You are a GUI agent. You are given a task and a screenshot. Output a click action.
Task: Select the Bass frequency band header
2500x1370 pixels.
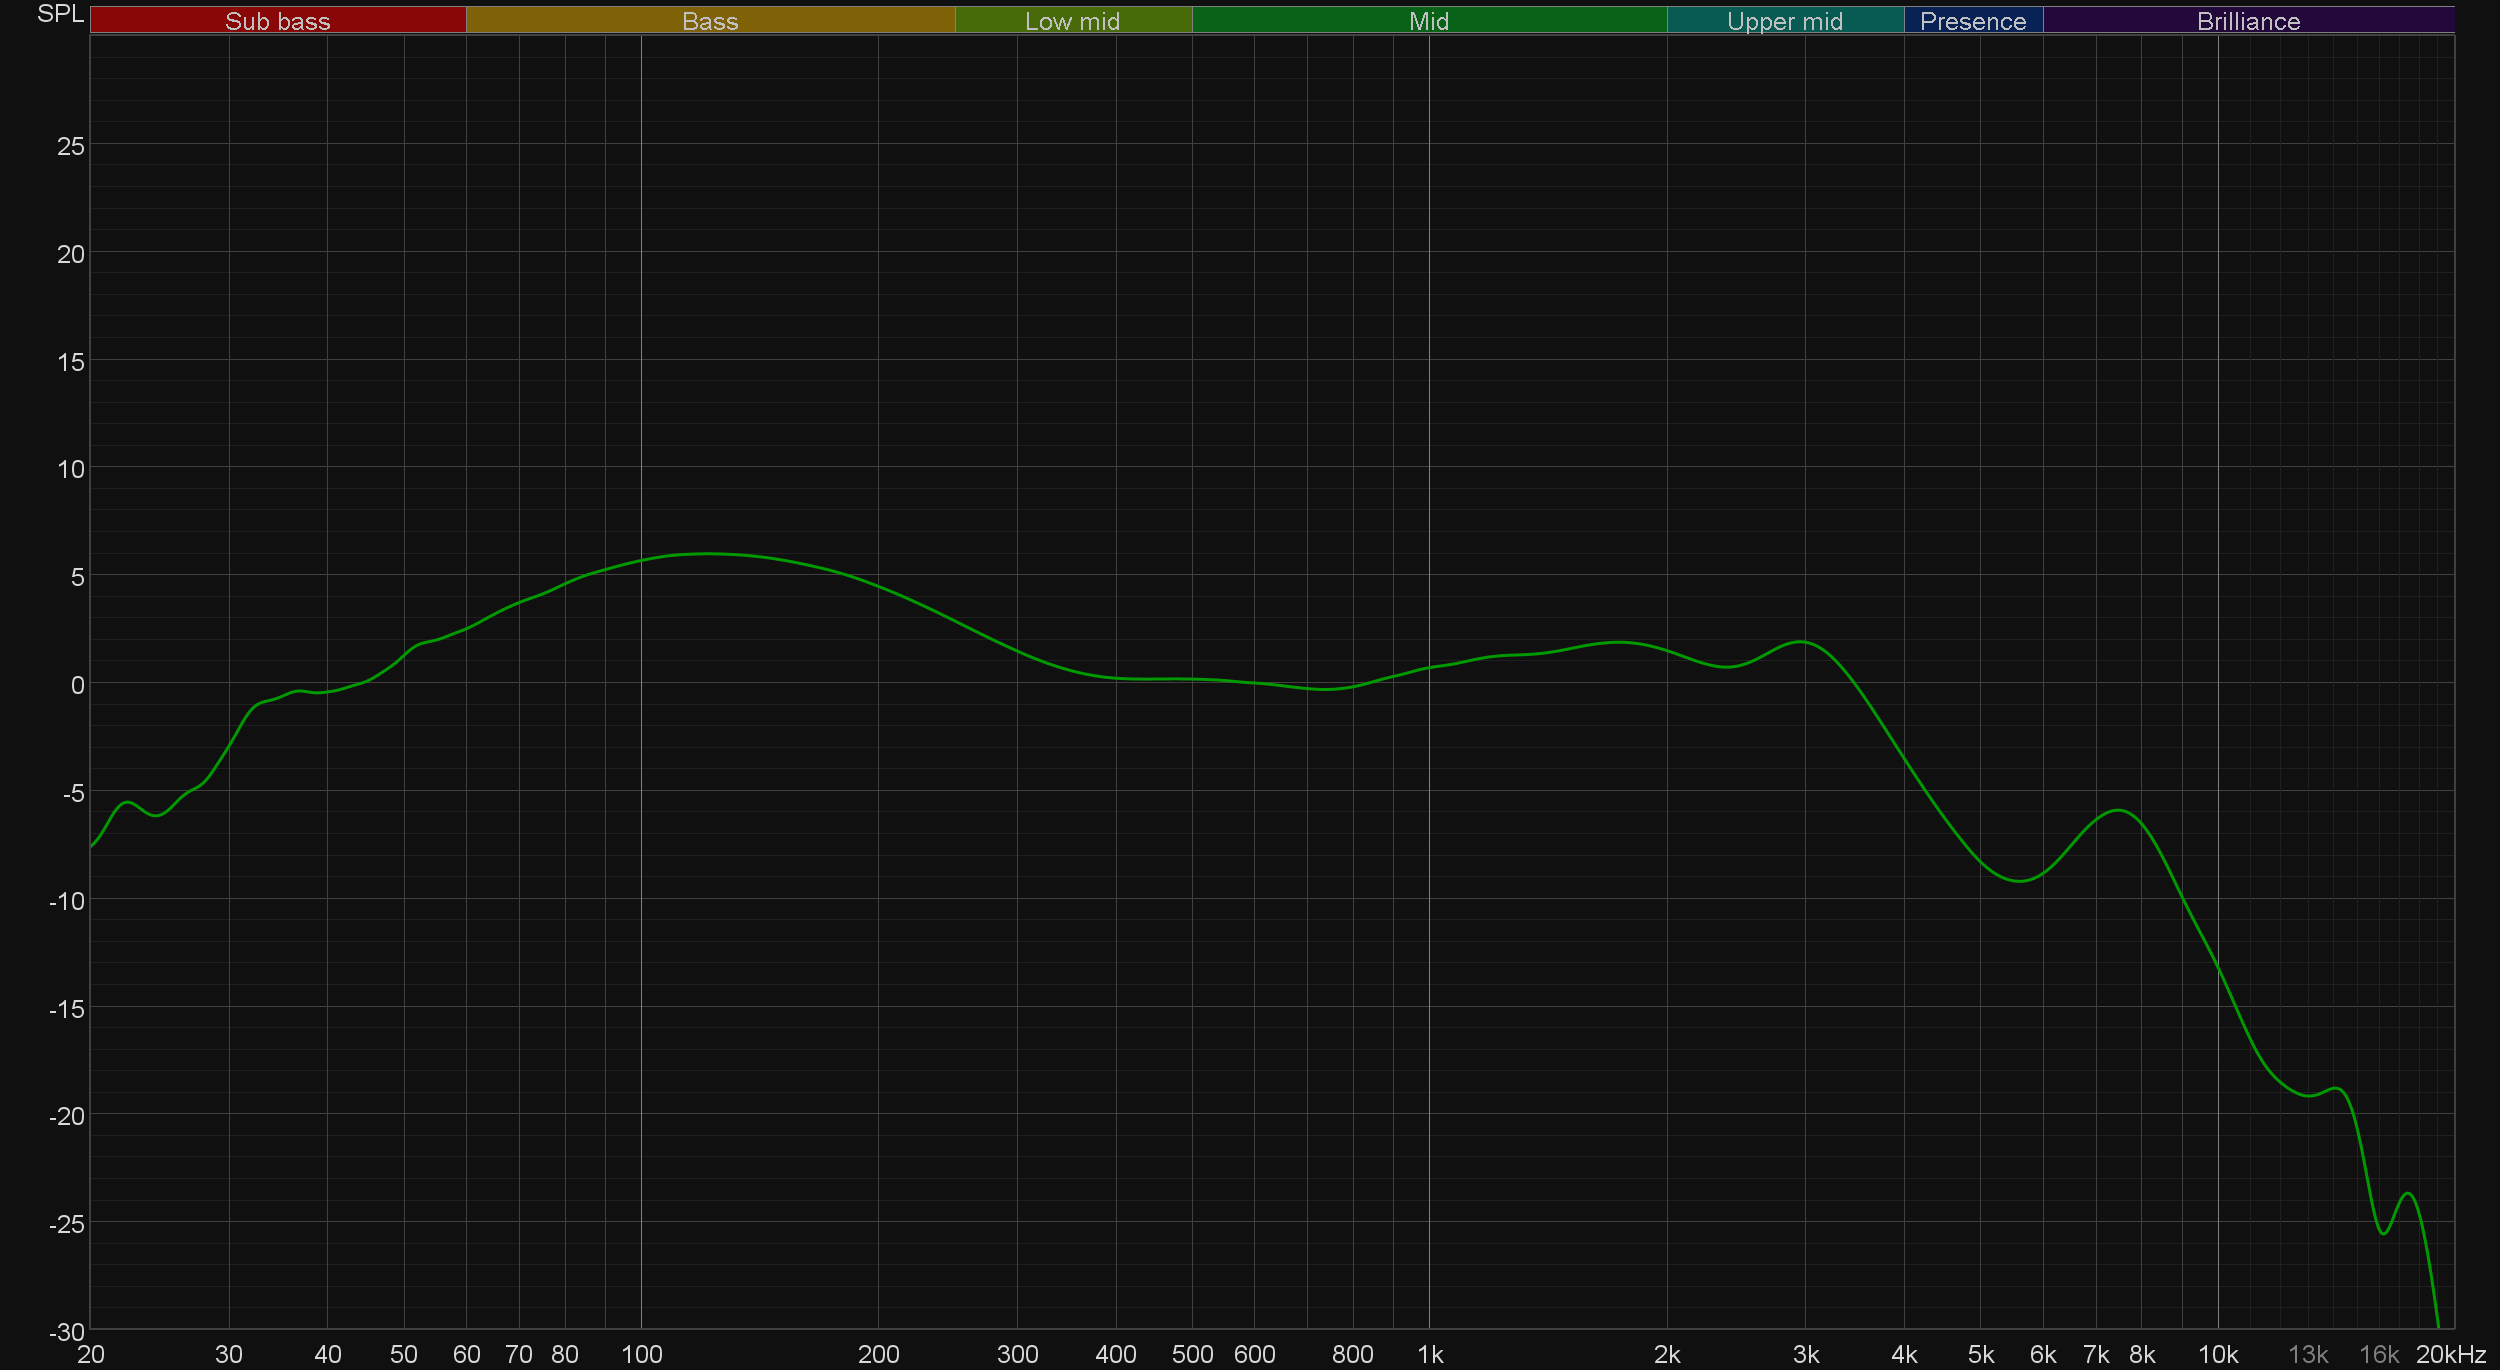point(710,21)
